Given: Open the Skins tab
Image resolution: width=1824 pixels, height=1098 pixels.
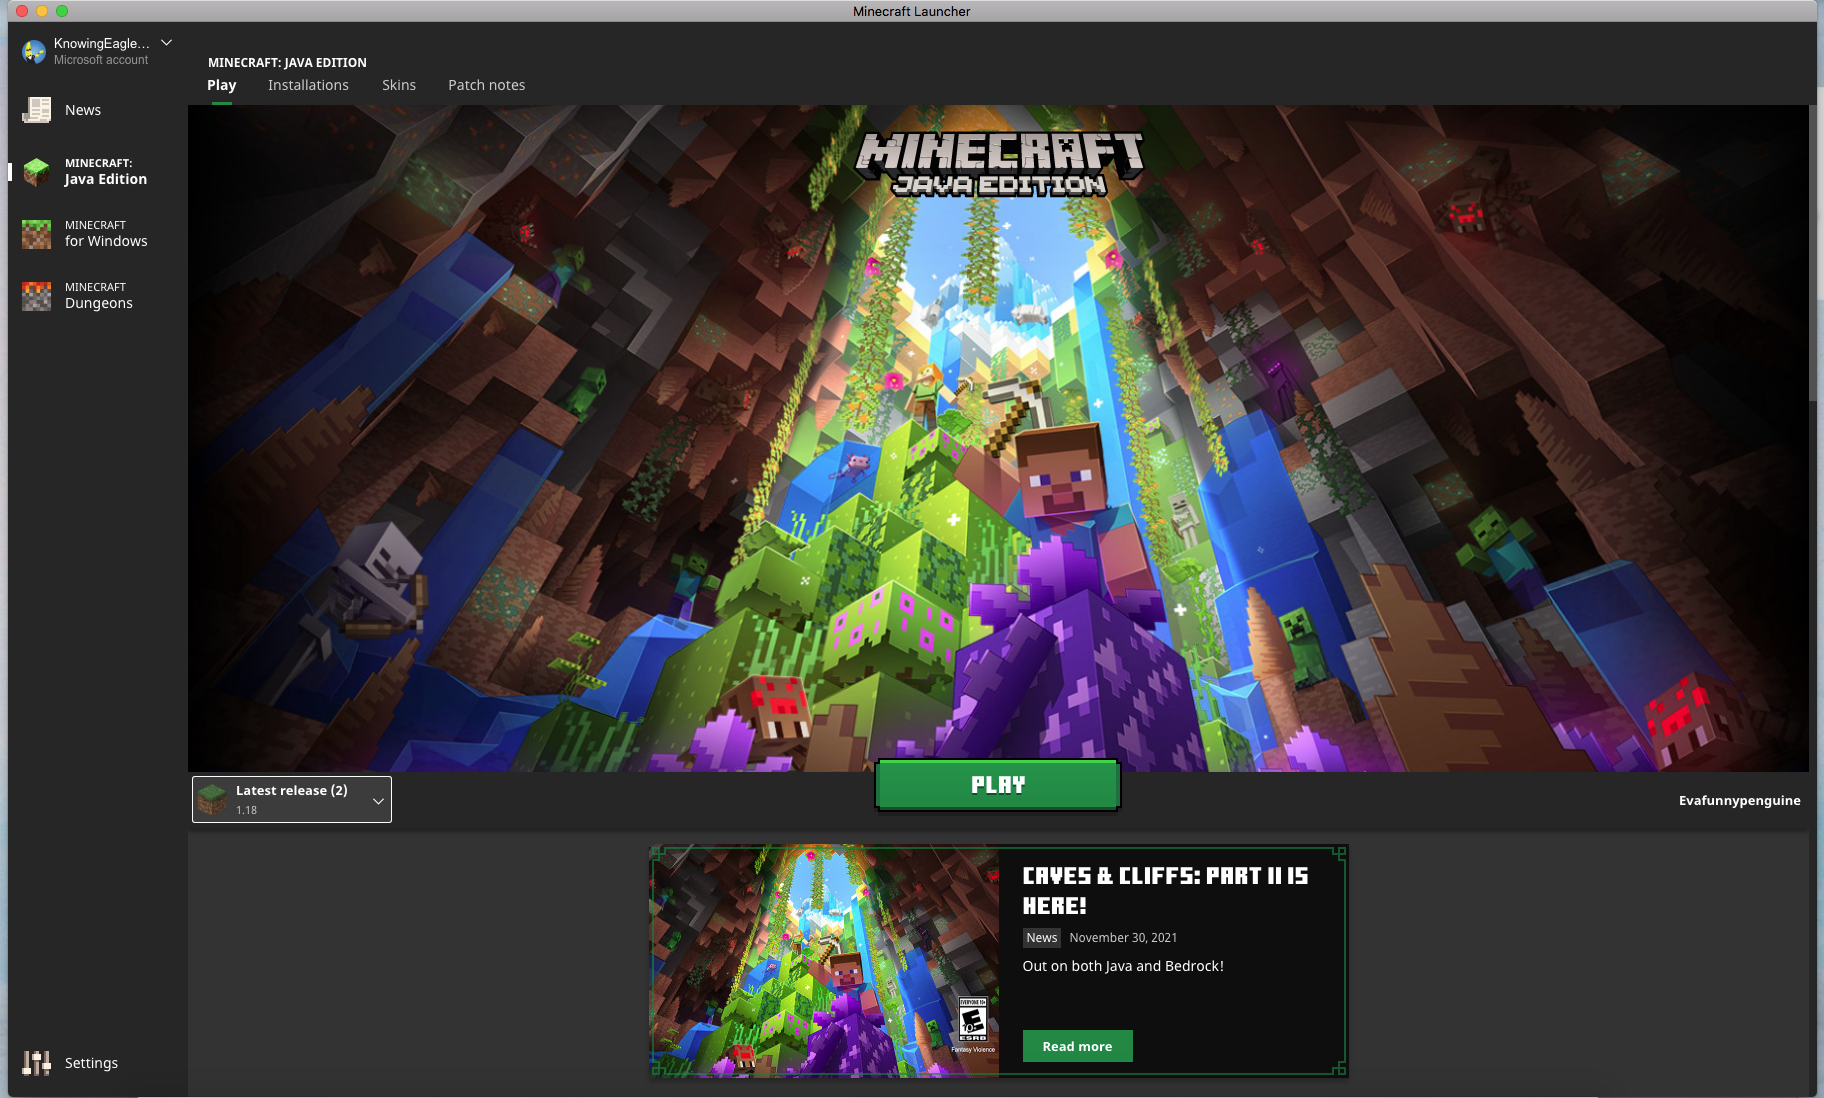Looking at the screenshot, I should (399, 85).
